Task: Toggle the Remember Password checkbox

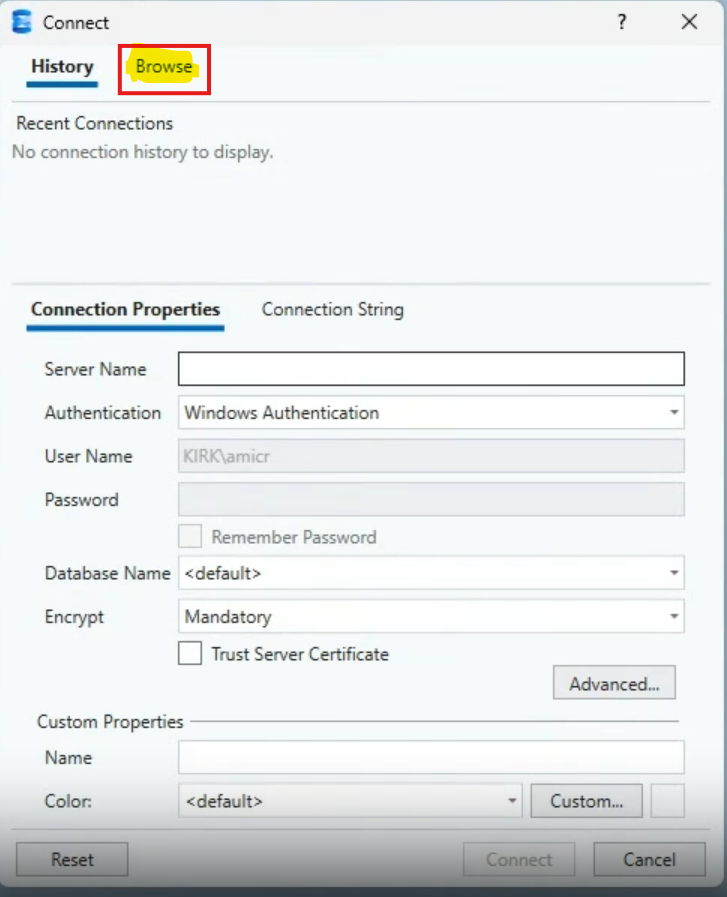Action: point(190,537)
